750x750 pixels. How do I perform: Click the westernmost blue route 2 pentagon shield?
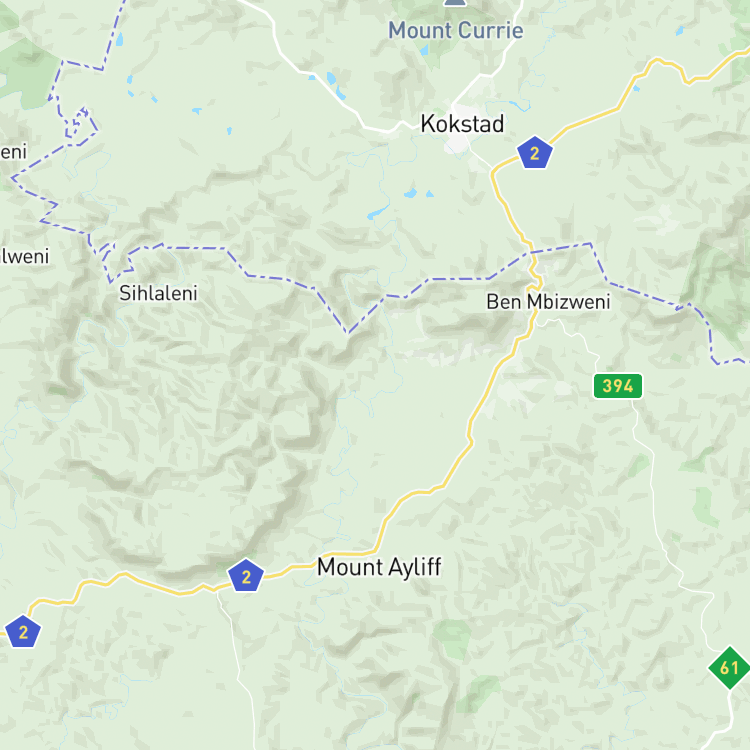coord(22,631)
